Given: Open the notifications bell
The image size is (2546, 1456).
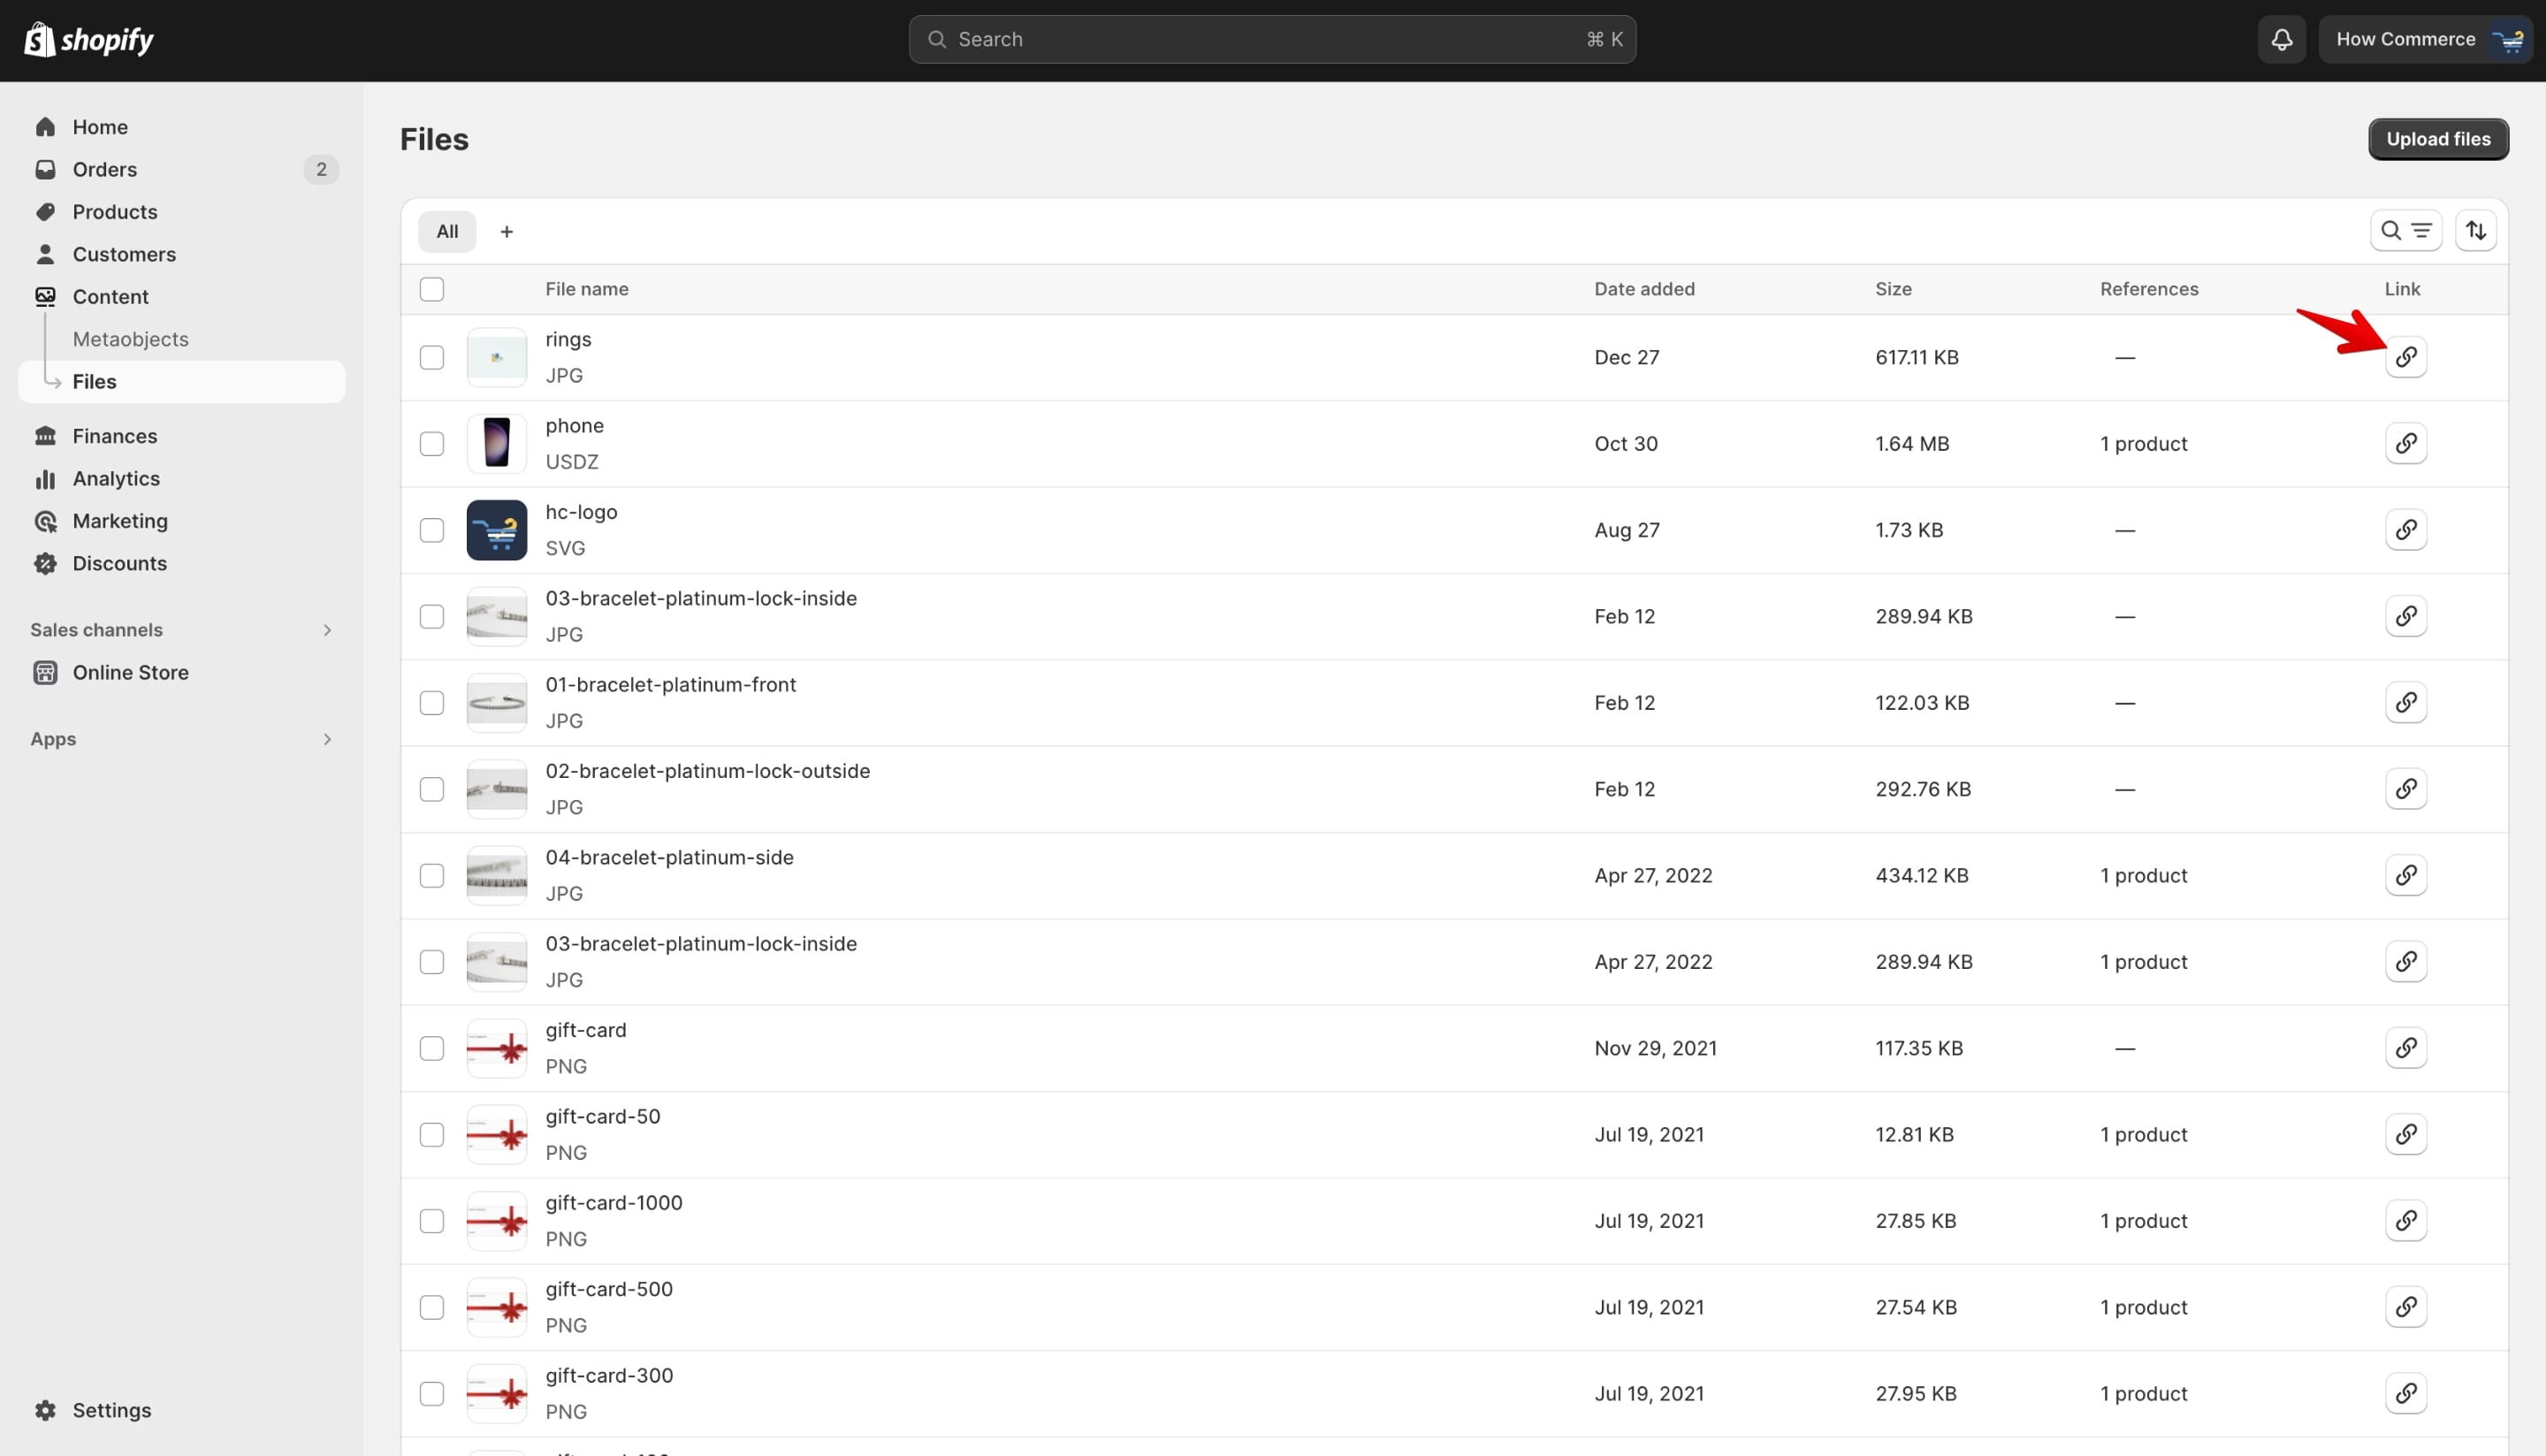Looking at the screenshot, I should [x=2281, y=40].
